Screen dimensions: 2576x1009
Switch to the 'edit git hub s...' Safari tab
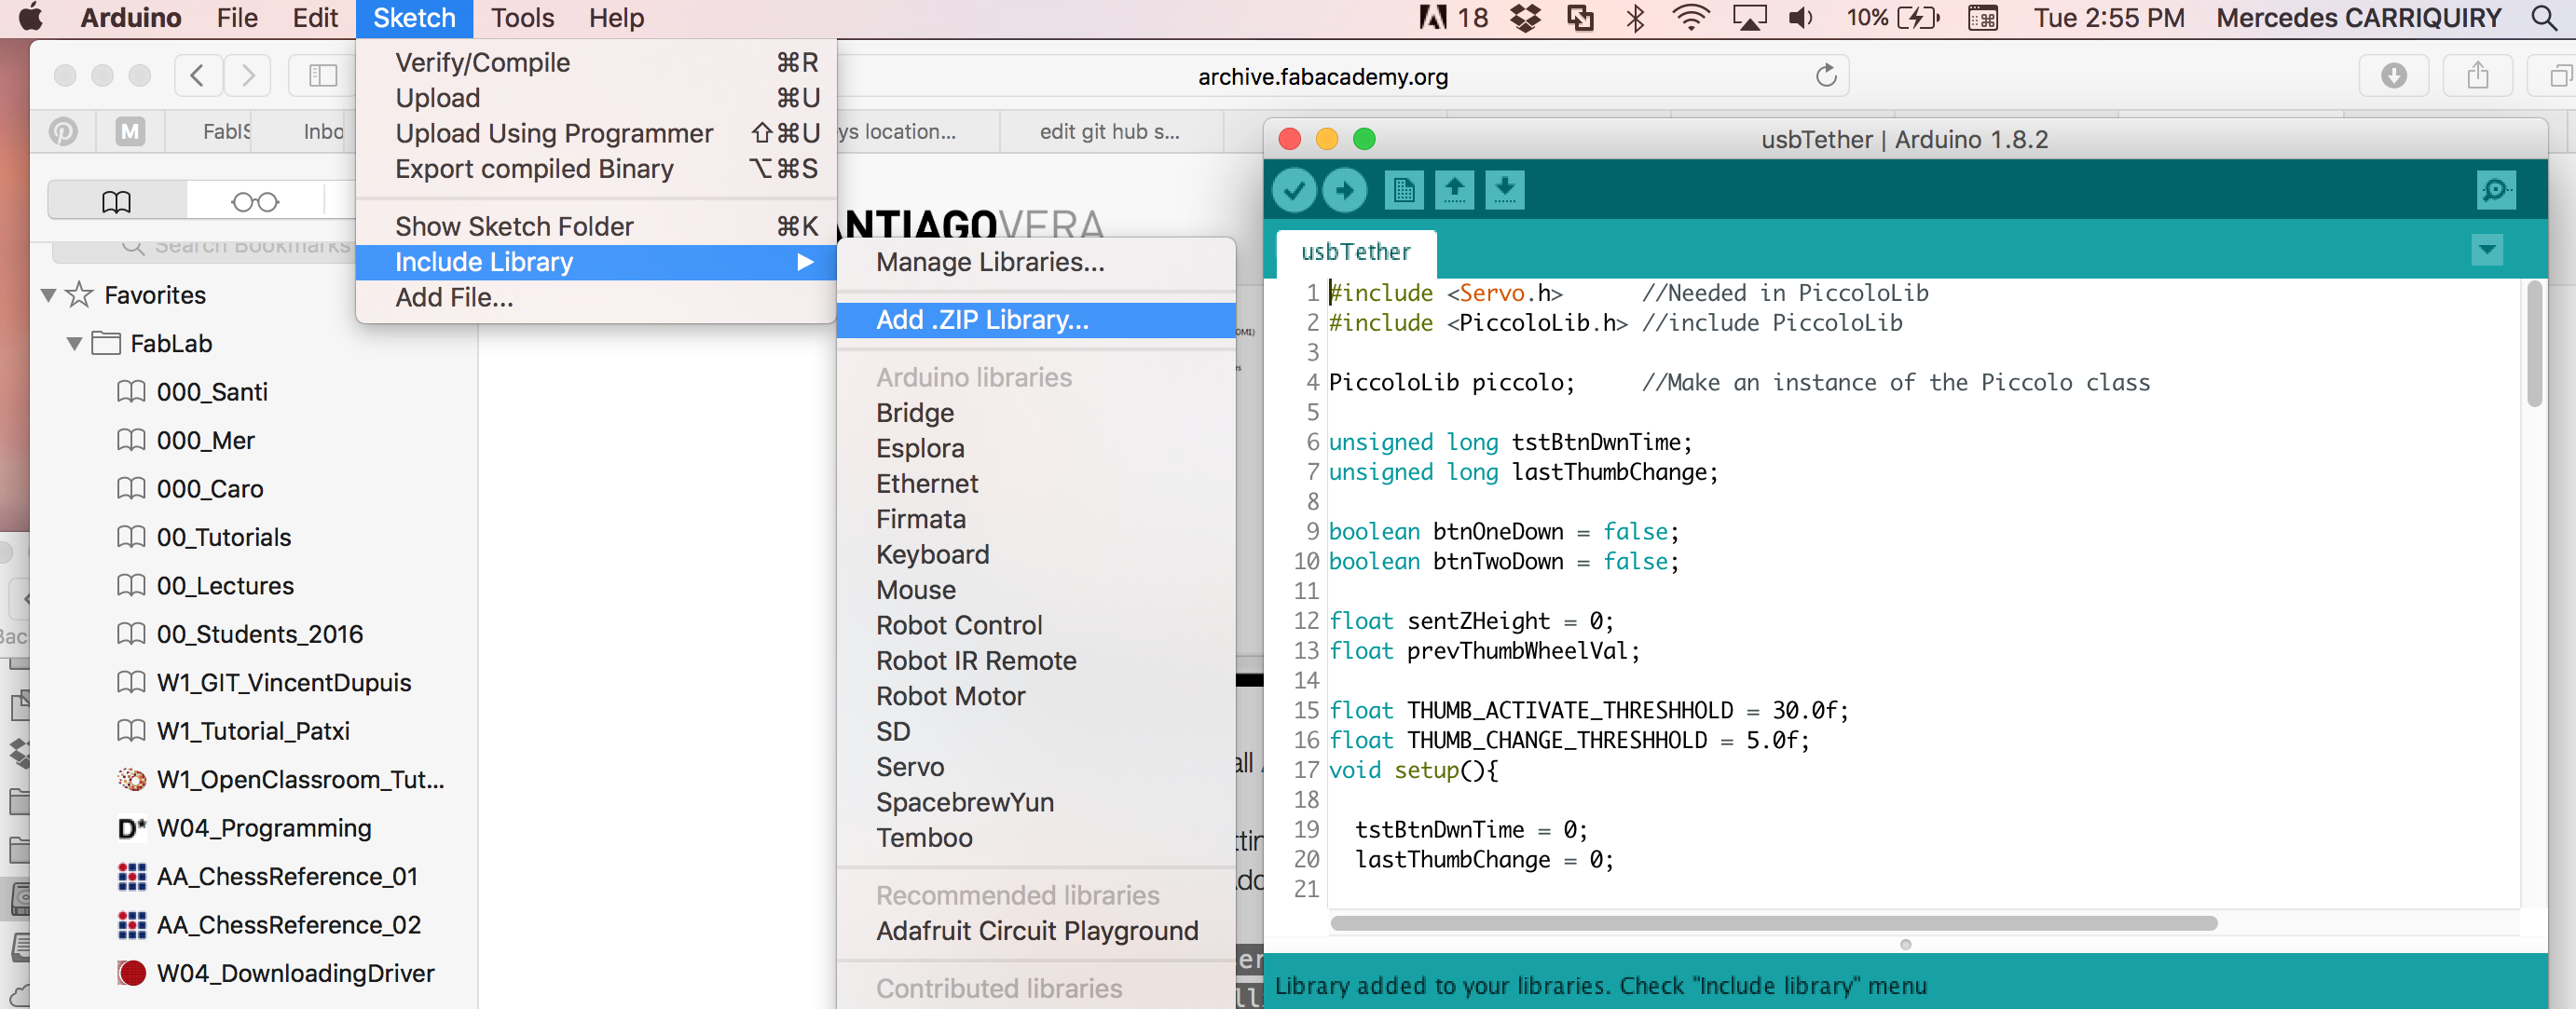tap(1110, 131)
